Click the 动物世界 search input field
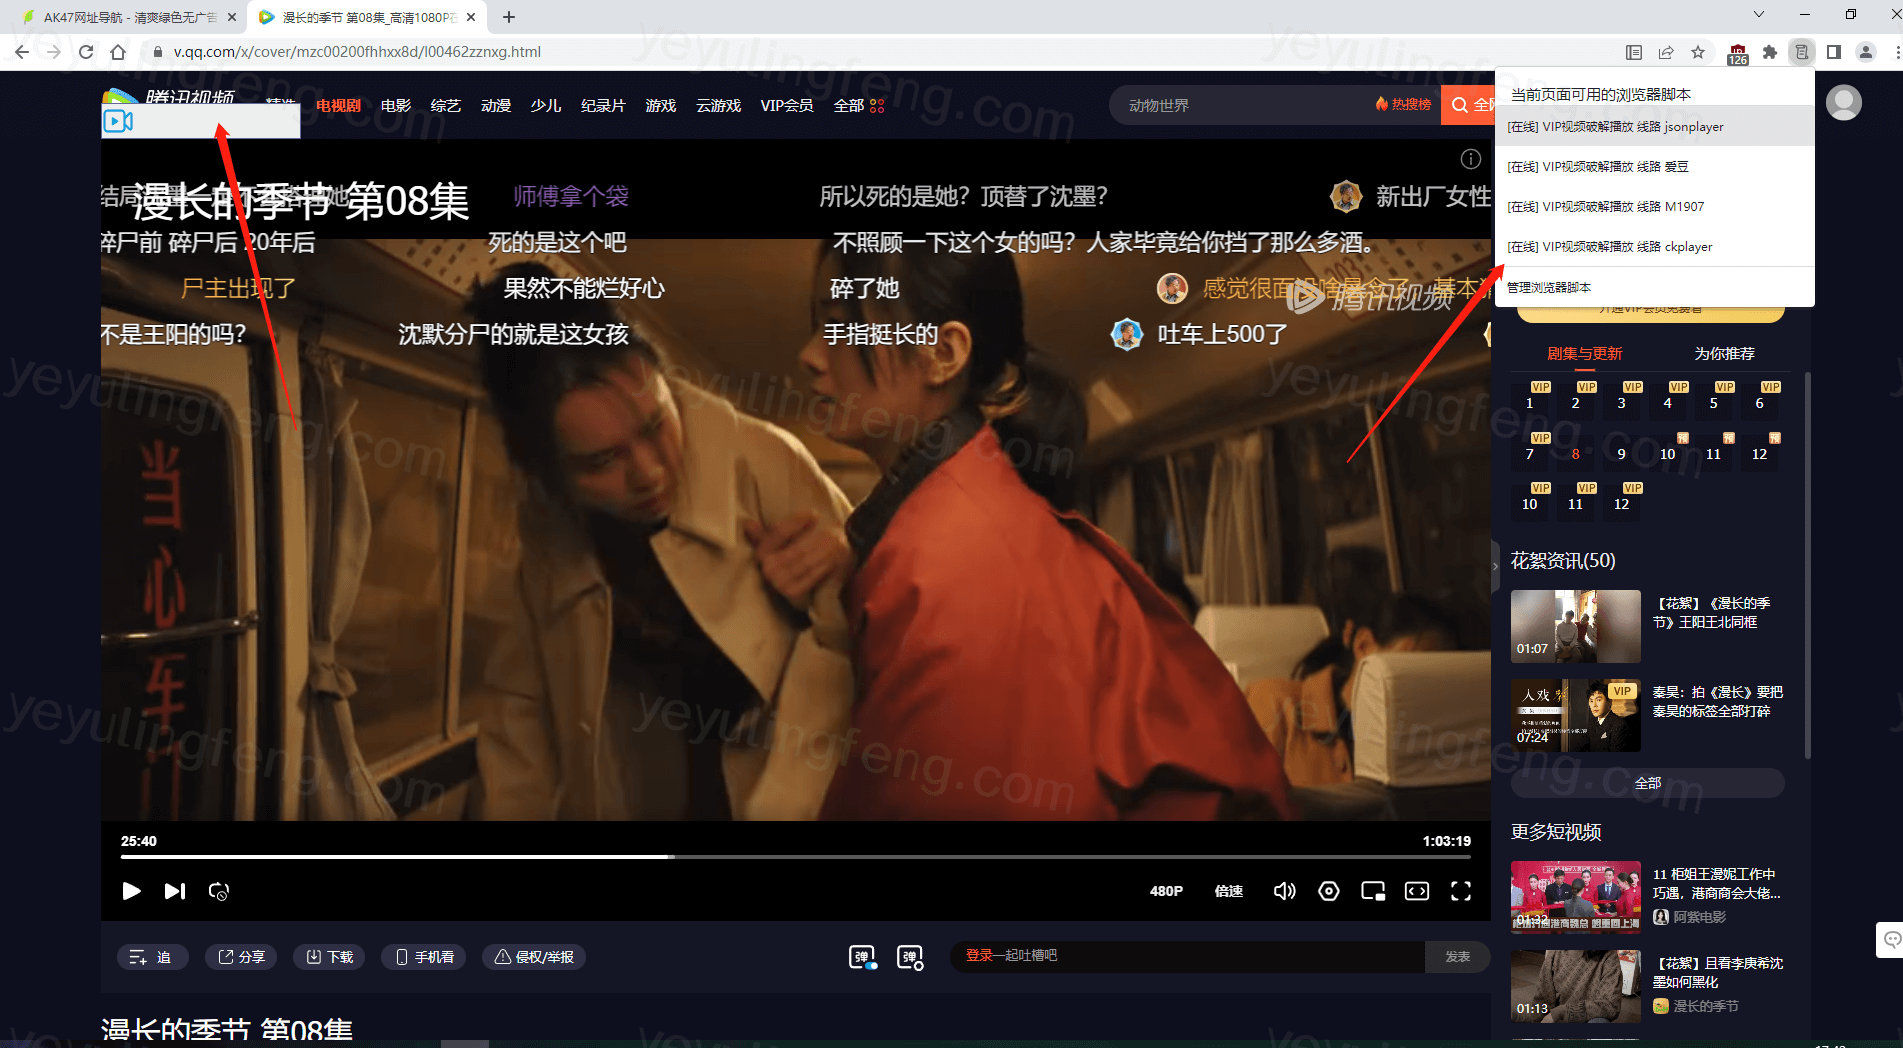The height and width of the screenshot is (1048, 1903). click(1240, 105)
